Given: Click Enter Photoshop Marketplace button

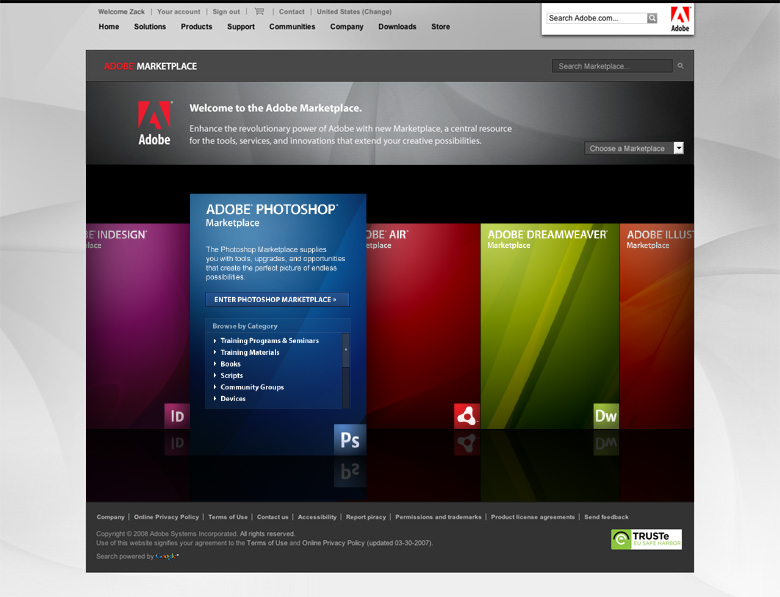Looking at the screenshot, I should click(277, 299).
